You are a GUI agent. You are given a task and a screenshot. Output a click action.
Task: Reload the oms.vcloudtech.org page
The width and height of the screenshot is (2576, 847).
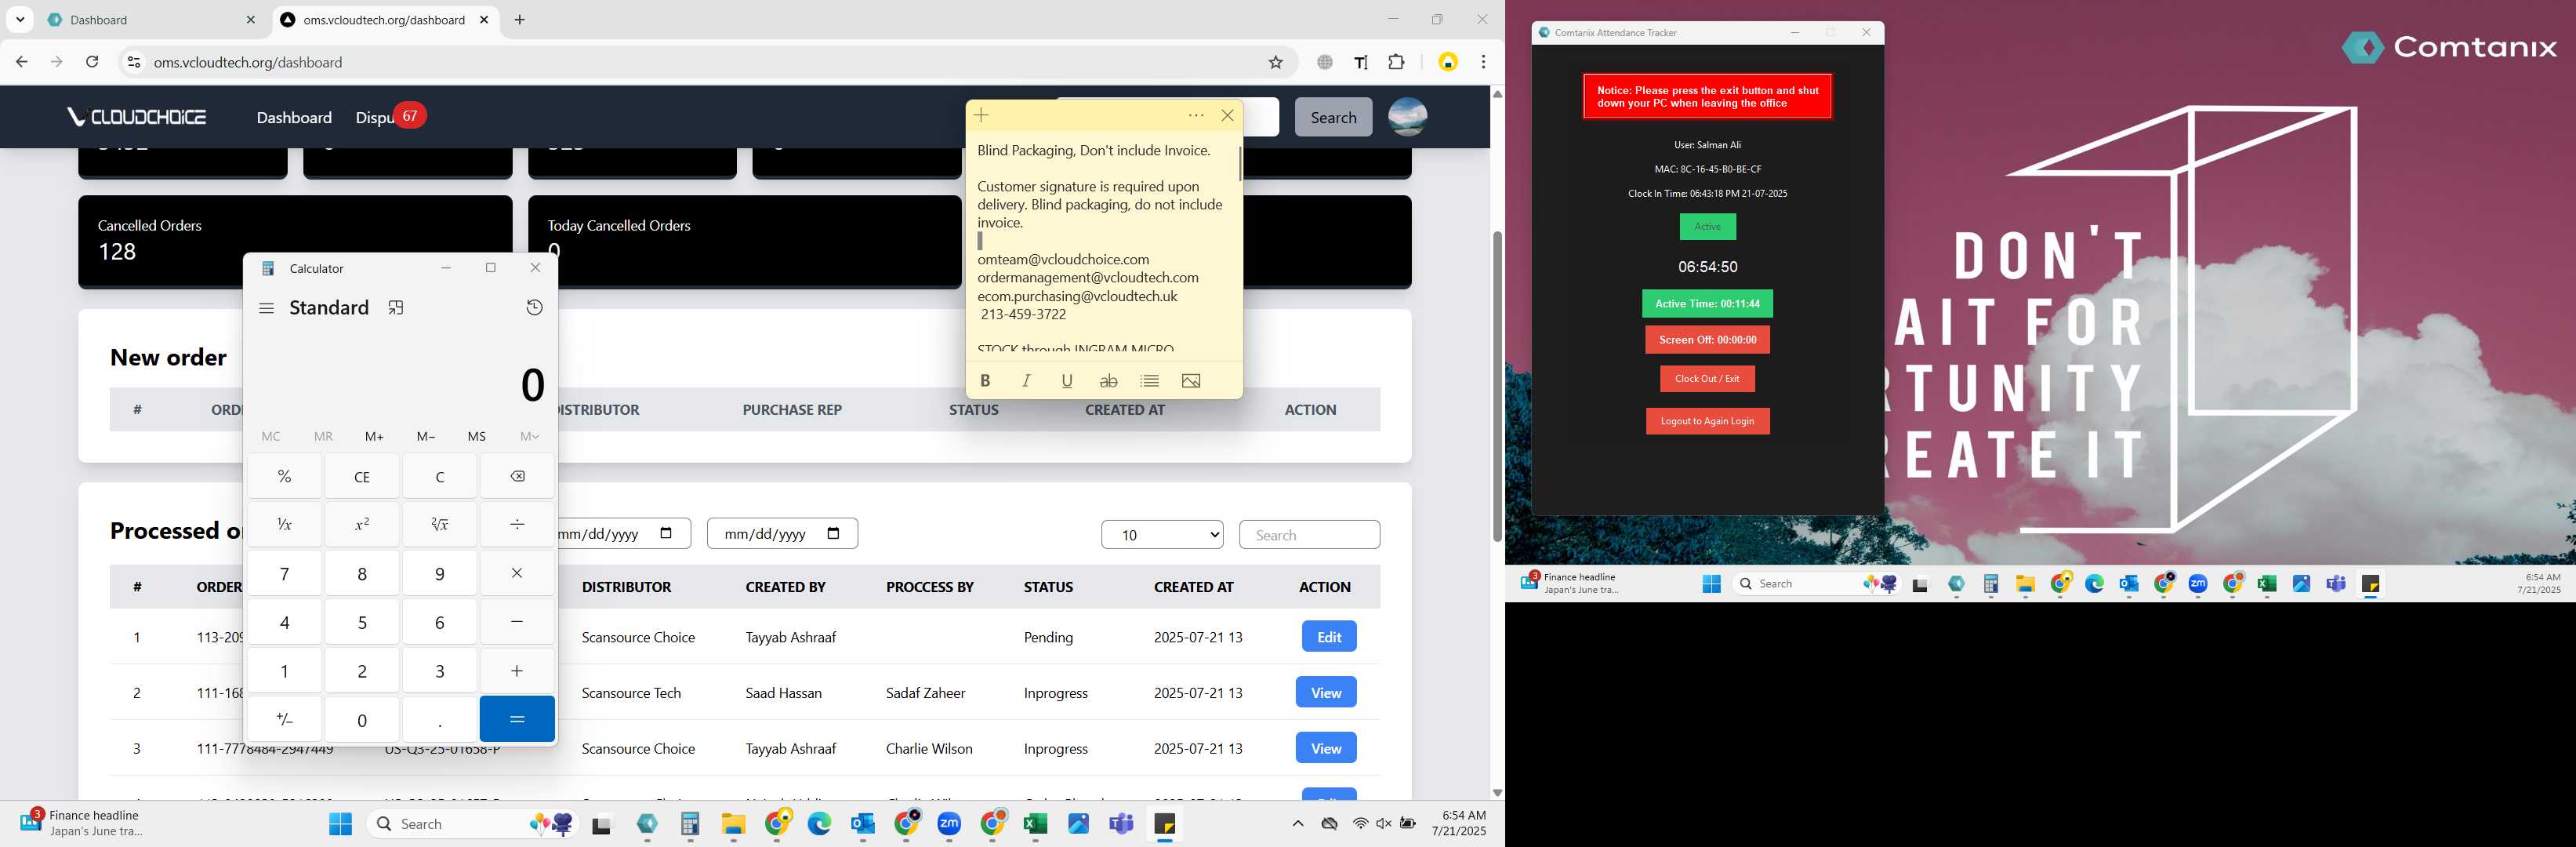(92, 62)
